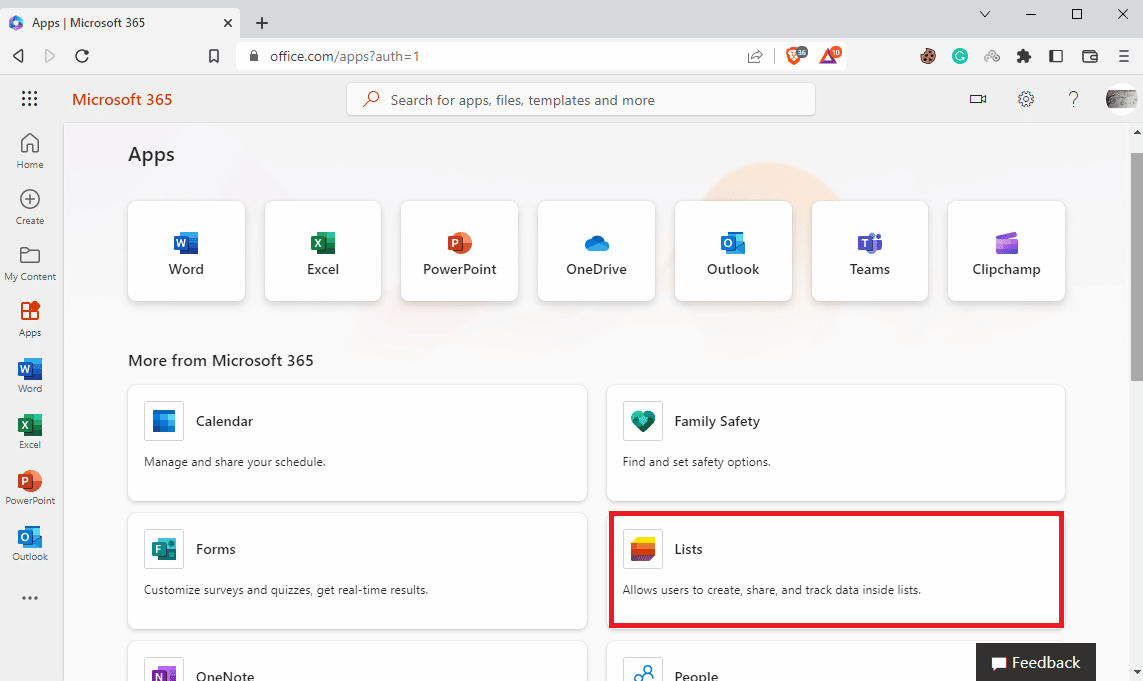
Task: Open the Grammarly extension icon
Action: pyautogui.click(x=960, y=56)
